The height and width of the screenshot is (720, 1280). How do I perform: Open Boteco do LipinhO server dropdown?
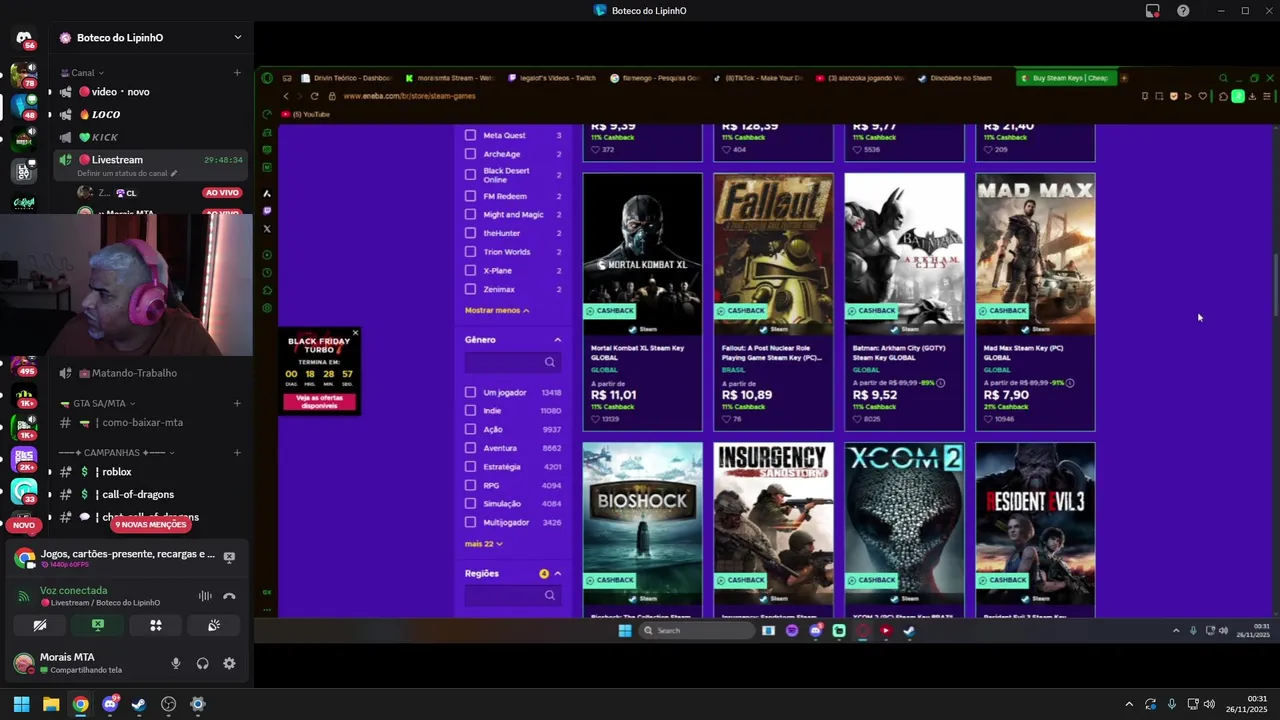(237, 37)
